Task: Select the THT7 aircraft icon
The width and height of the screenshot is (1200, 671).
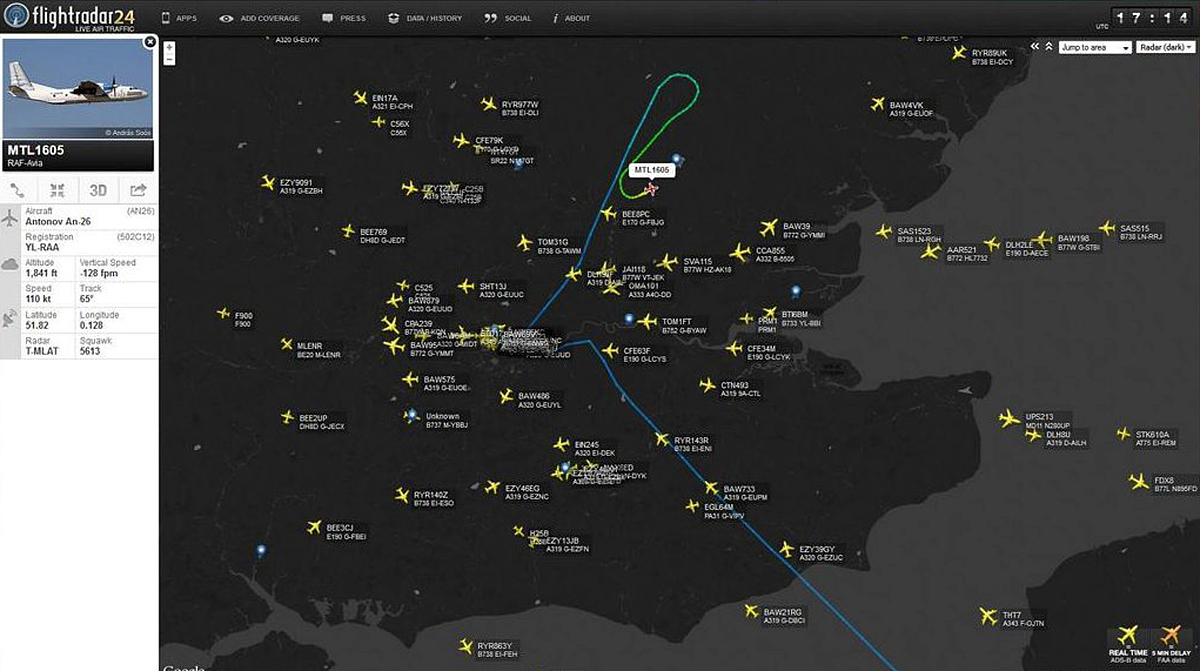Action: pos(988,615)
